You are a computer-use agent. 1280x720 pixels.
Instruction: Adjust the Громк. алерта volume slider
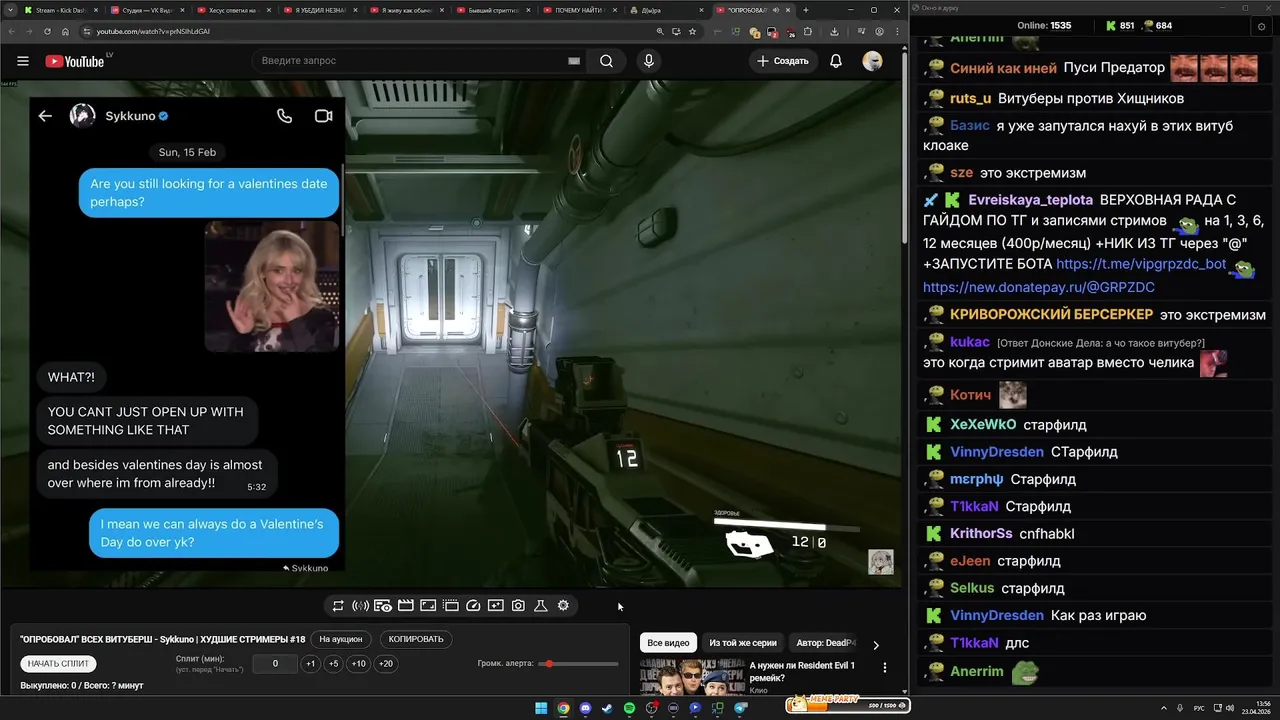pos(580,664)
